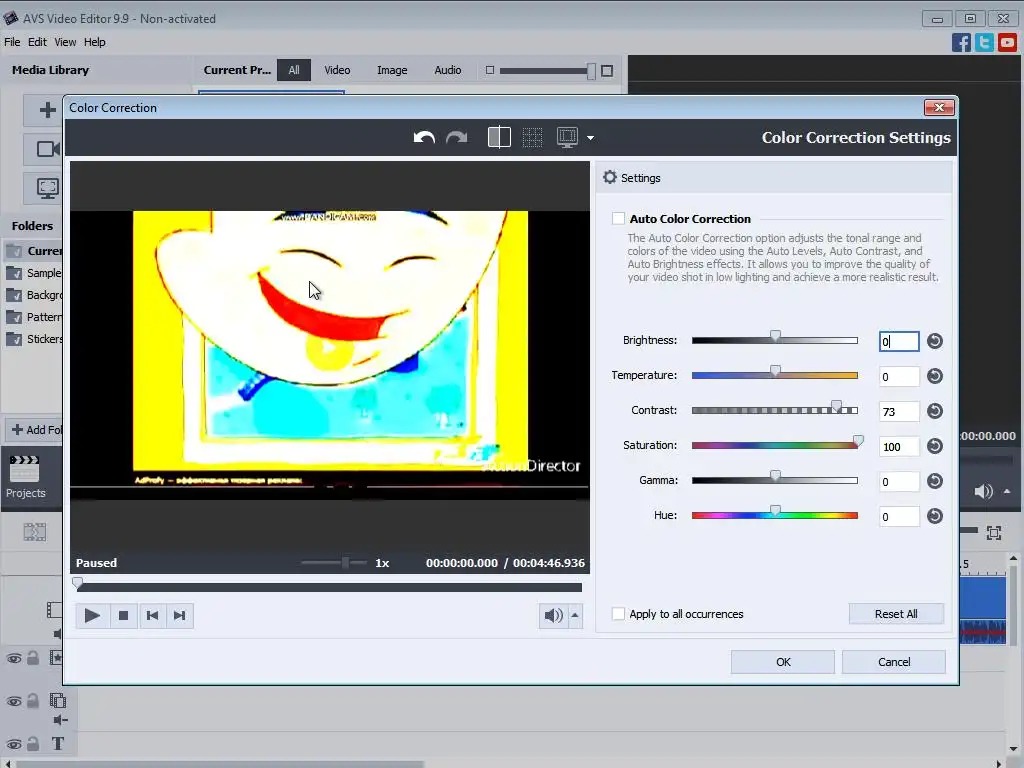
Task: Switch to the Video filter tab
Action: (x=337, y=70)
